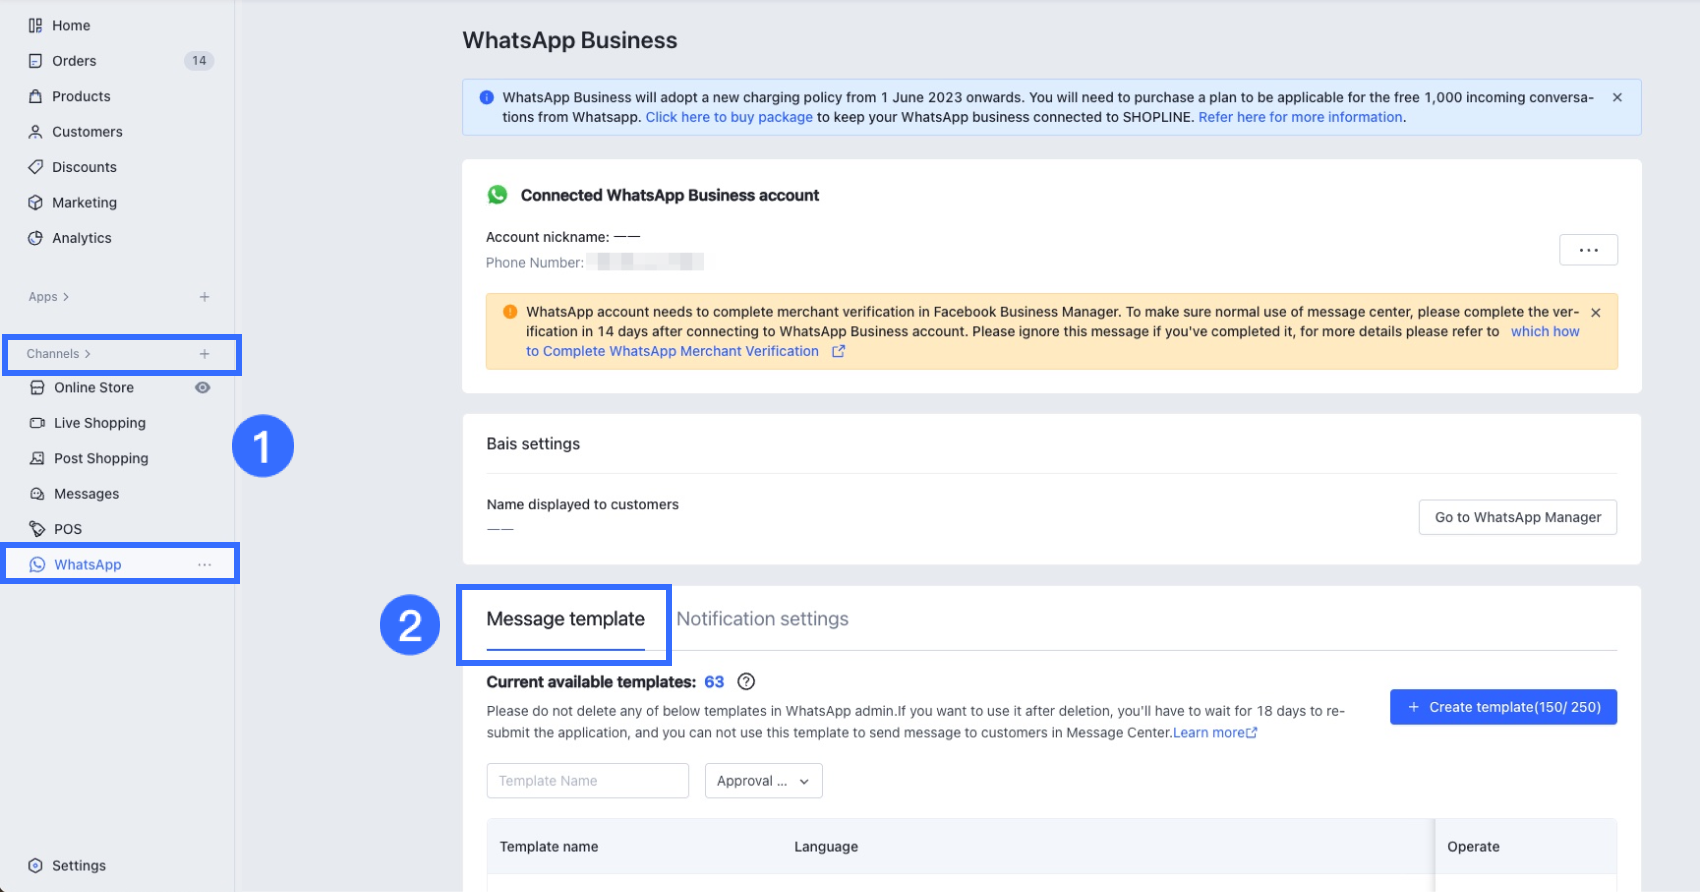Screen dimensions: 1700x892
Task: Dismiss the blue charging policy banner
Action: 1617,98
